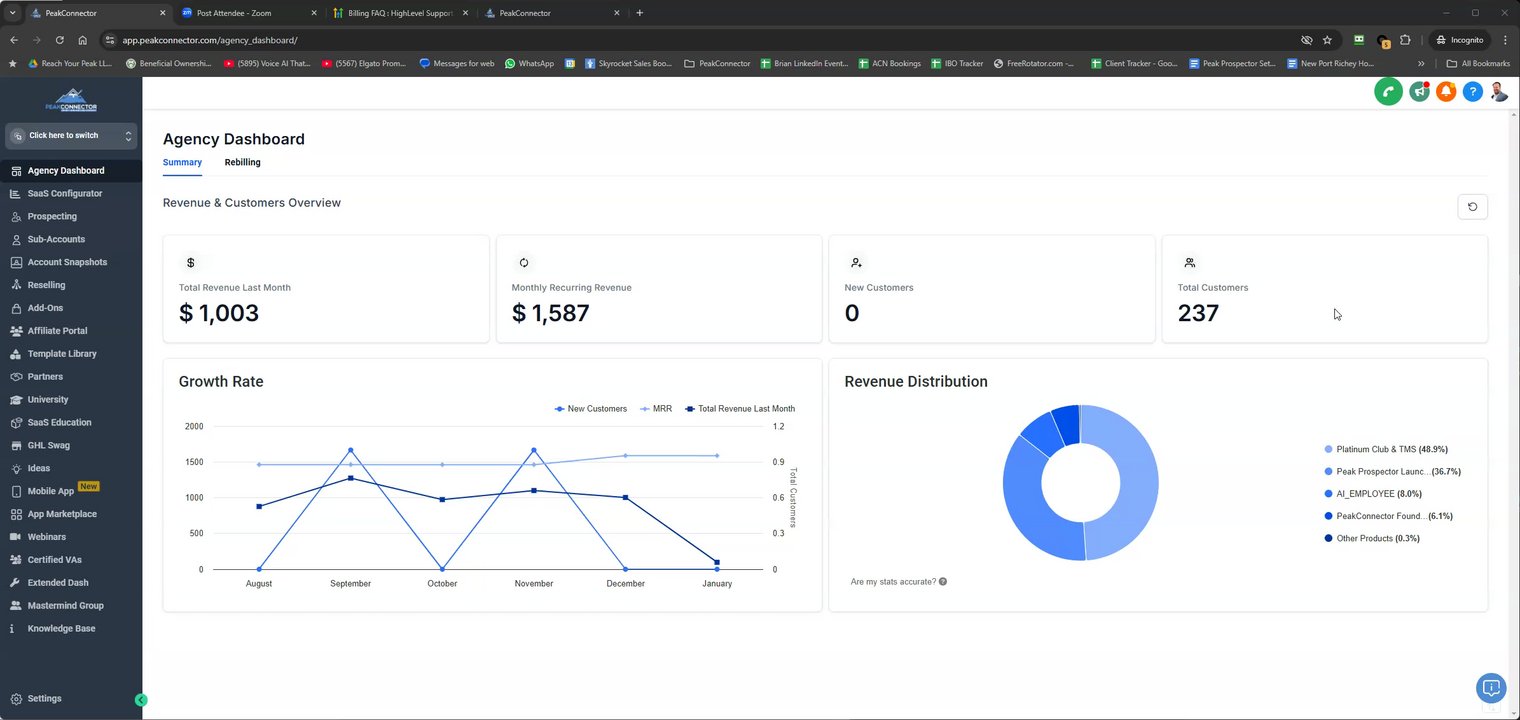Click the green phone dialer icon

[x=1388, y=92]
